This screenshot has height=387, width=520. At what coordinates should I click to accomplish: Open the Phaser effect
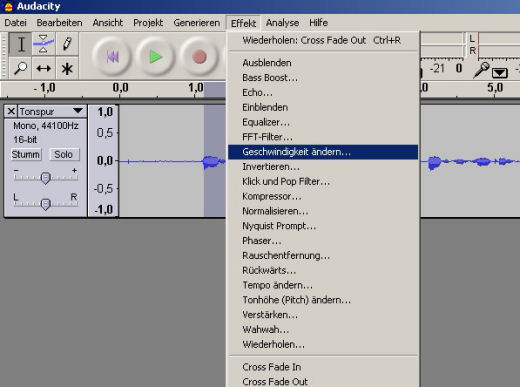tap(323, 241)
